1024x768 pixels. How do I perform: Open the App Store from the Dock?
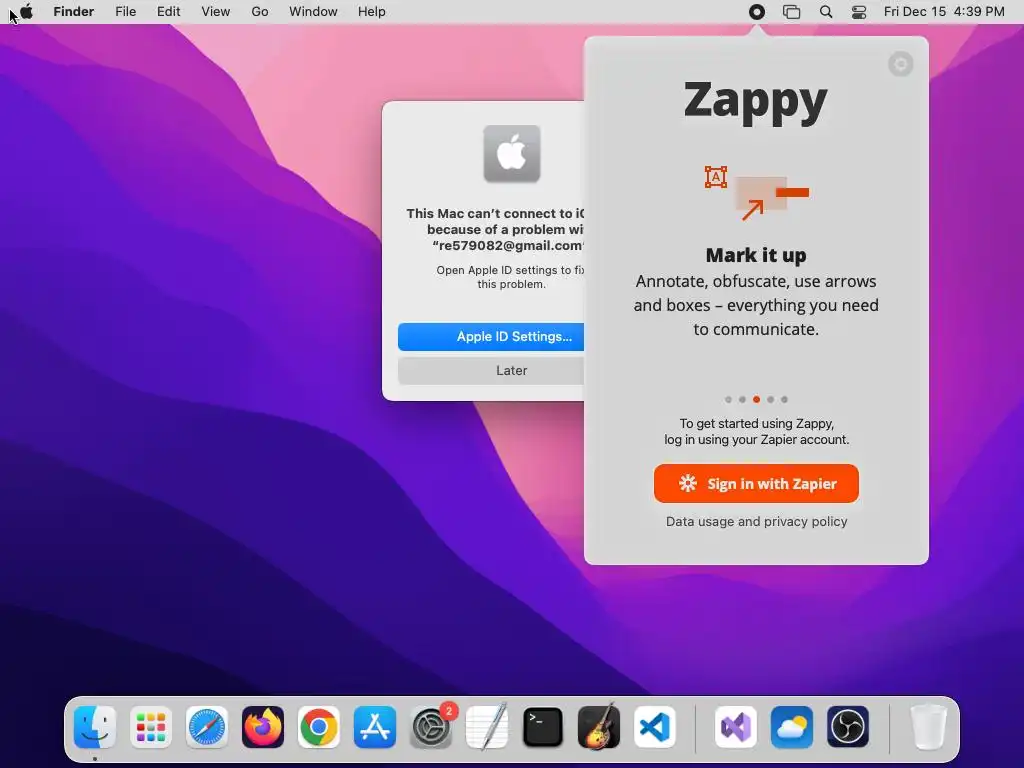[375, 727]
